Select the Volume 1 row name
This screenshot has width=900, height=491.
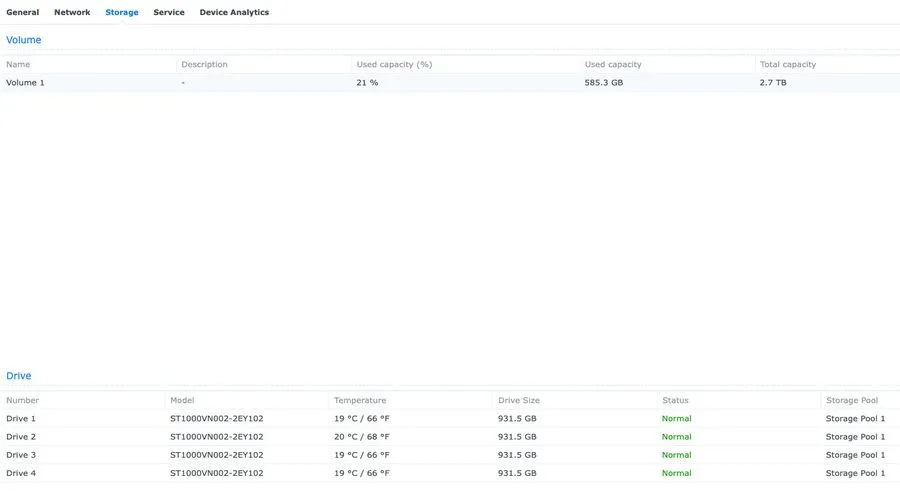[25, 83]
